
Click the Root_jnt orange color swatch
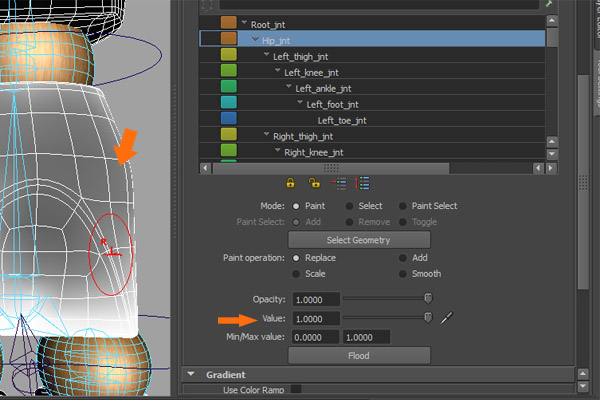point(227,23)
